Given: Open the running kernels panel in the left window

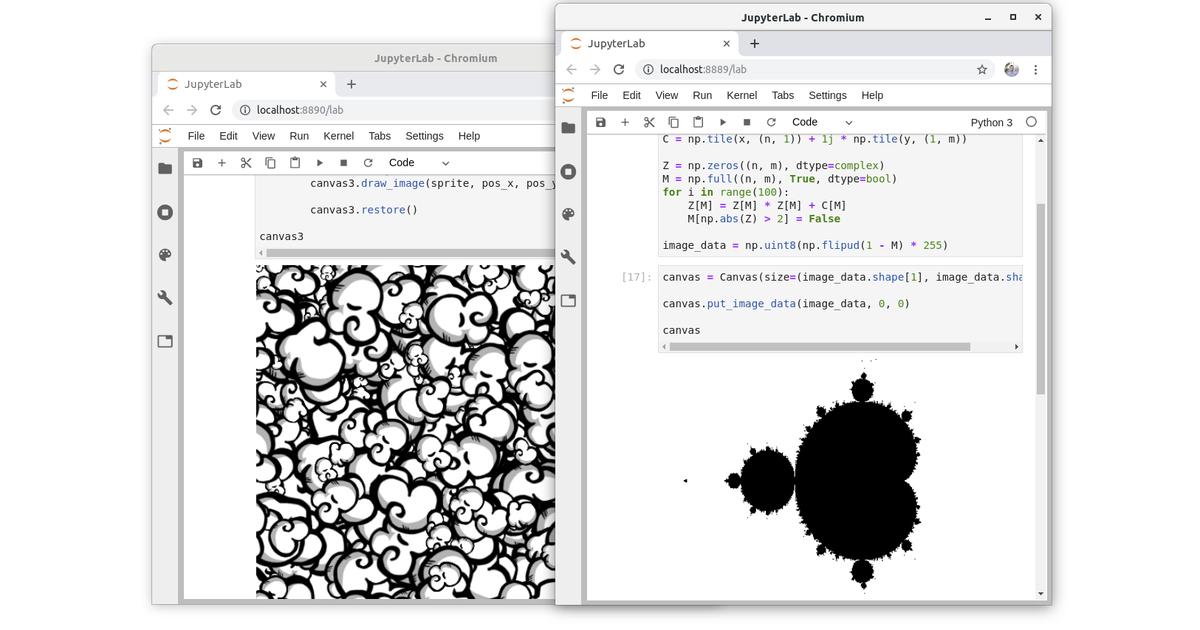Looking at the screenshot, I should pos(165,212).
